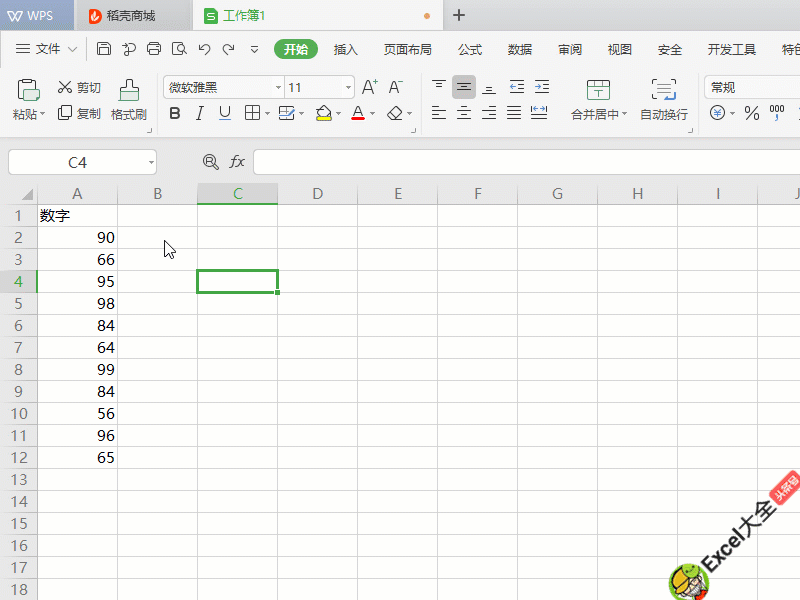
Task: Toggle Underline formatting
Action: pyautogui.click(x=224, y=113)
